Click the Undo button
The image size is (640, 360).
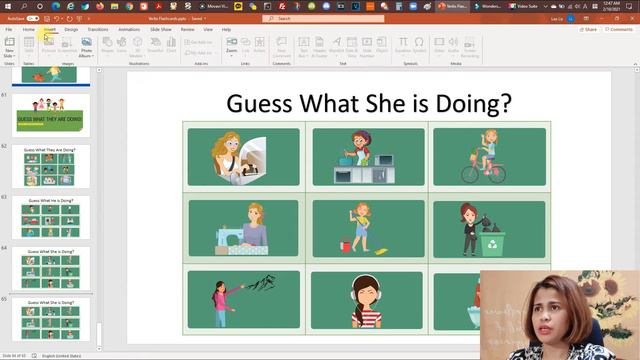coord(57,19)
